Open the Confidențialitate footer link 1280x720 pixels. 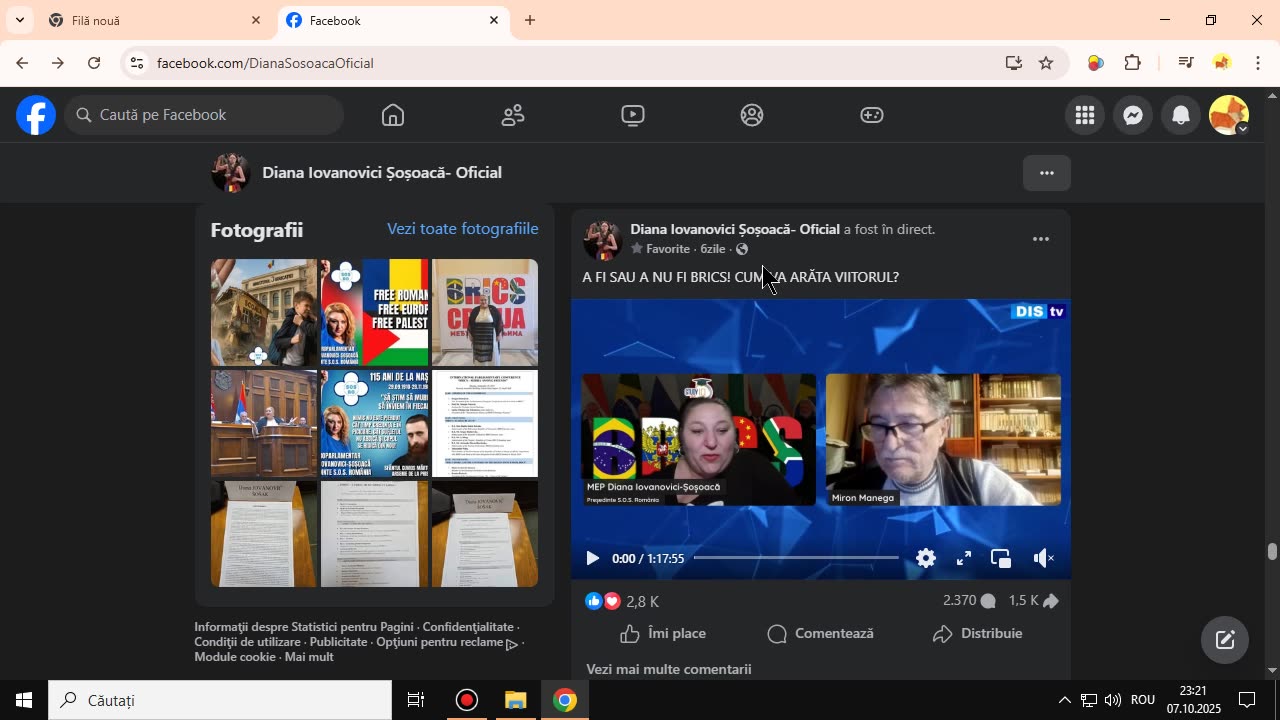[468, 627]
